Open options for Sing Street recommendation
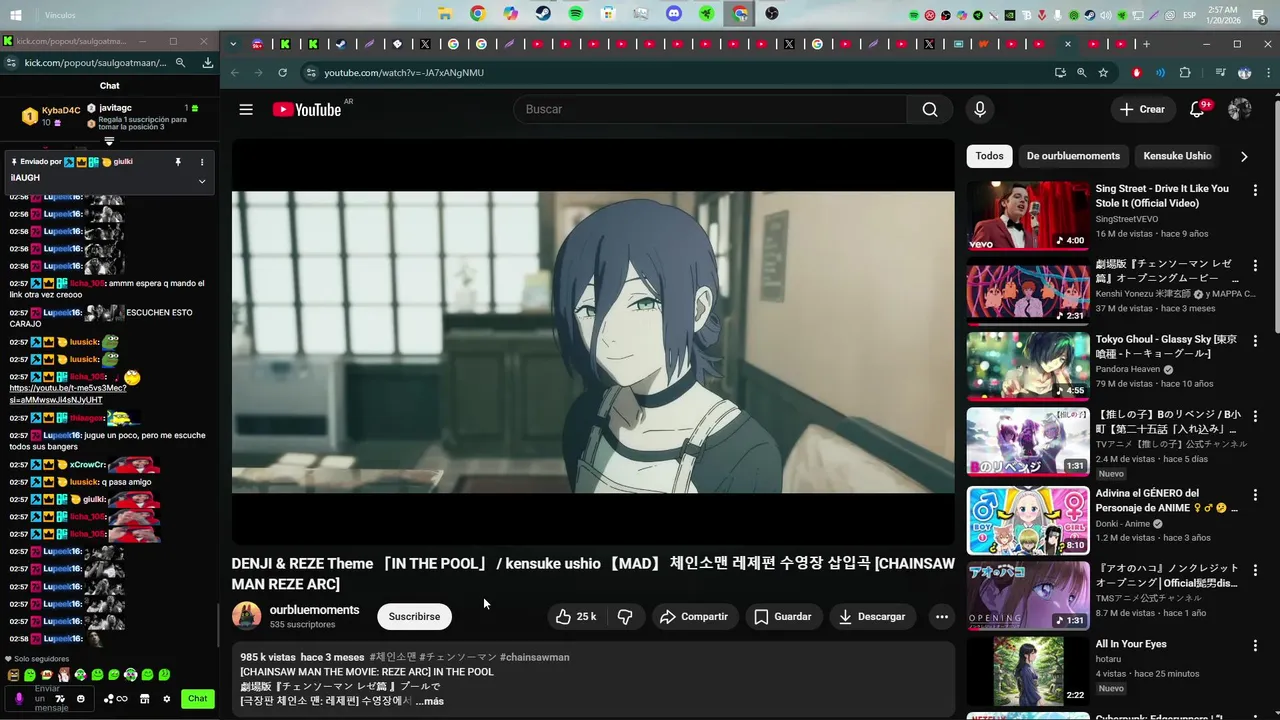The height and width of the screenshot is (720, 1280). [x=1256, y=190]
